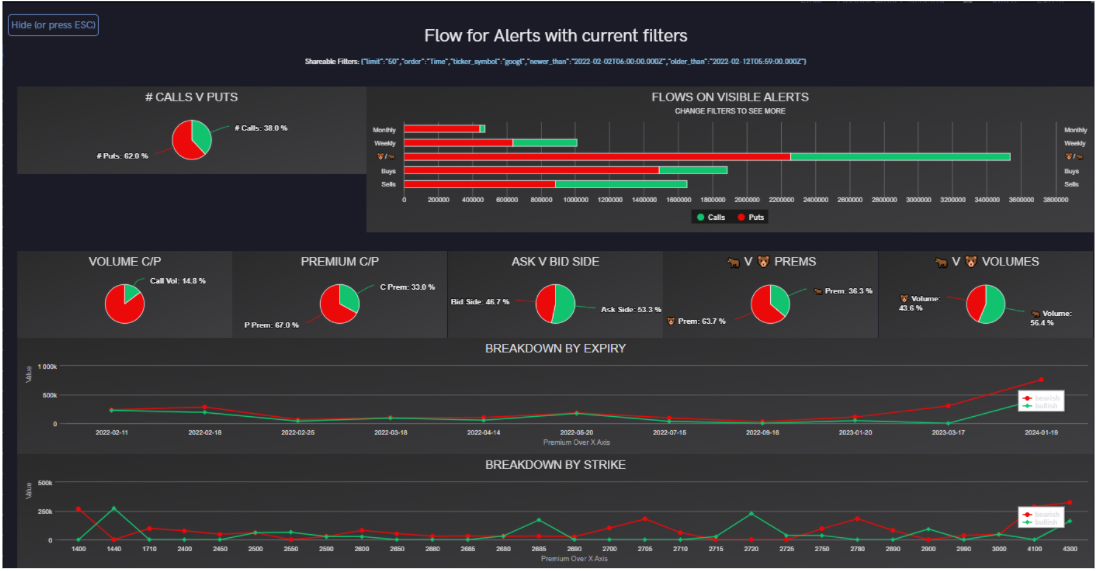This screenshot has width=1097, height=571.
Task: Click the green Sells calls bar segment
Action: (620, 184)
